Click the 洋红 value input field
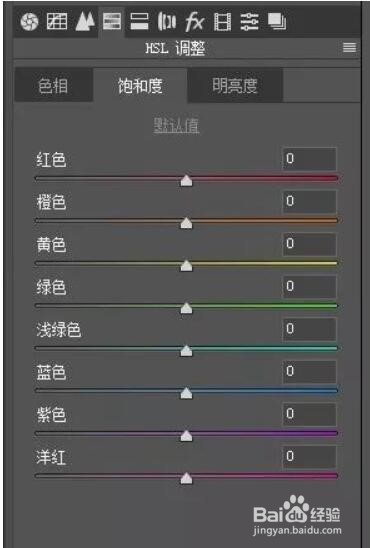Viewport: 370px width, 548px height. 309,456
